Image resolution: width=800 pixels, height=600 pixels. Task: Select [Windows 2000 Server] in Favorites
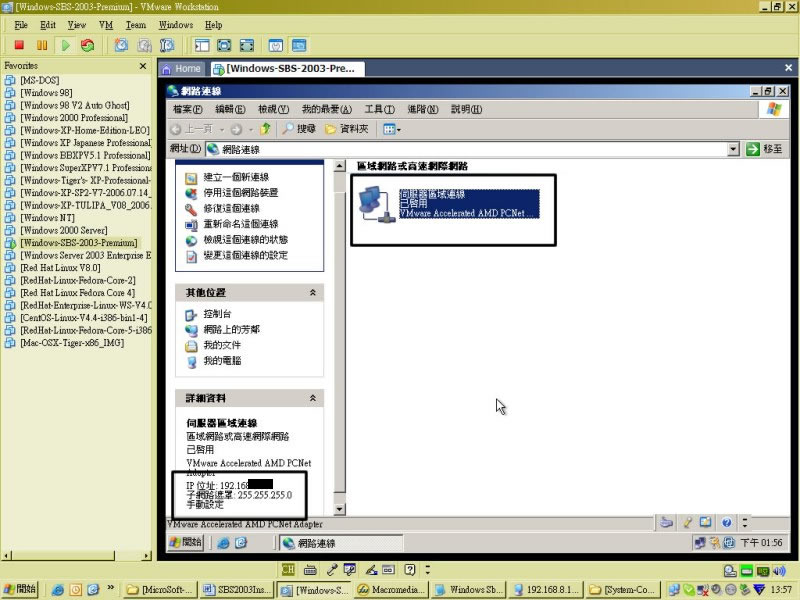63,230
